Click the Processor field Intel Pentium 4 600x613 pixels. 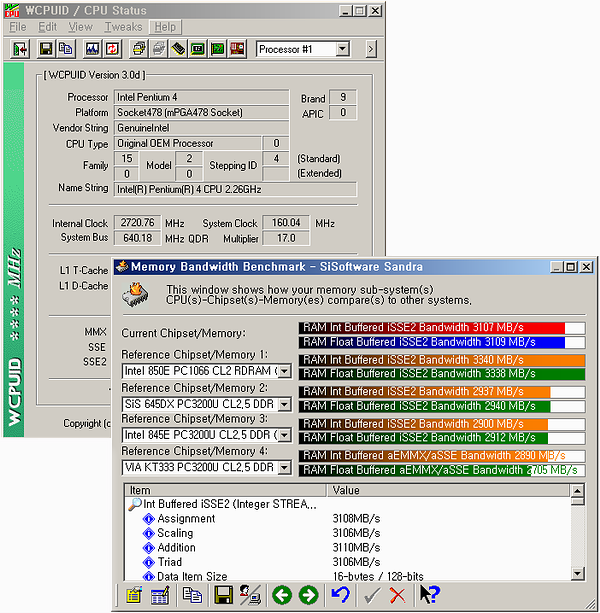(201, 97)
